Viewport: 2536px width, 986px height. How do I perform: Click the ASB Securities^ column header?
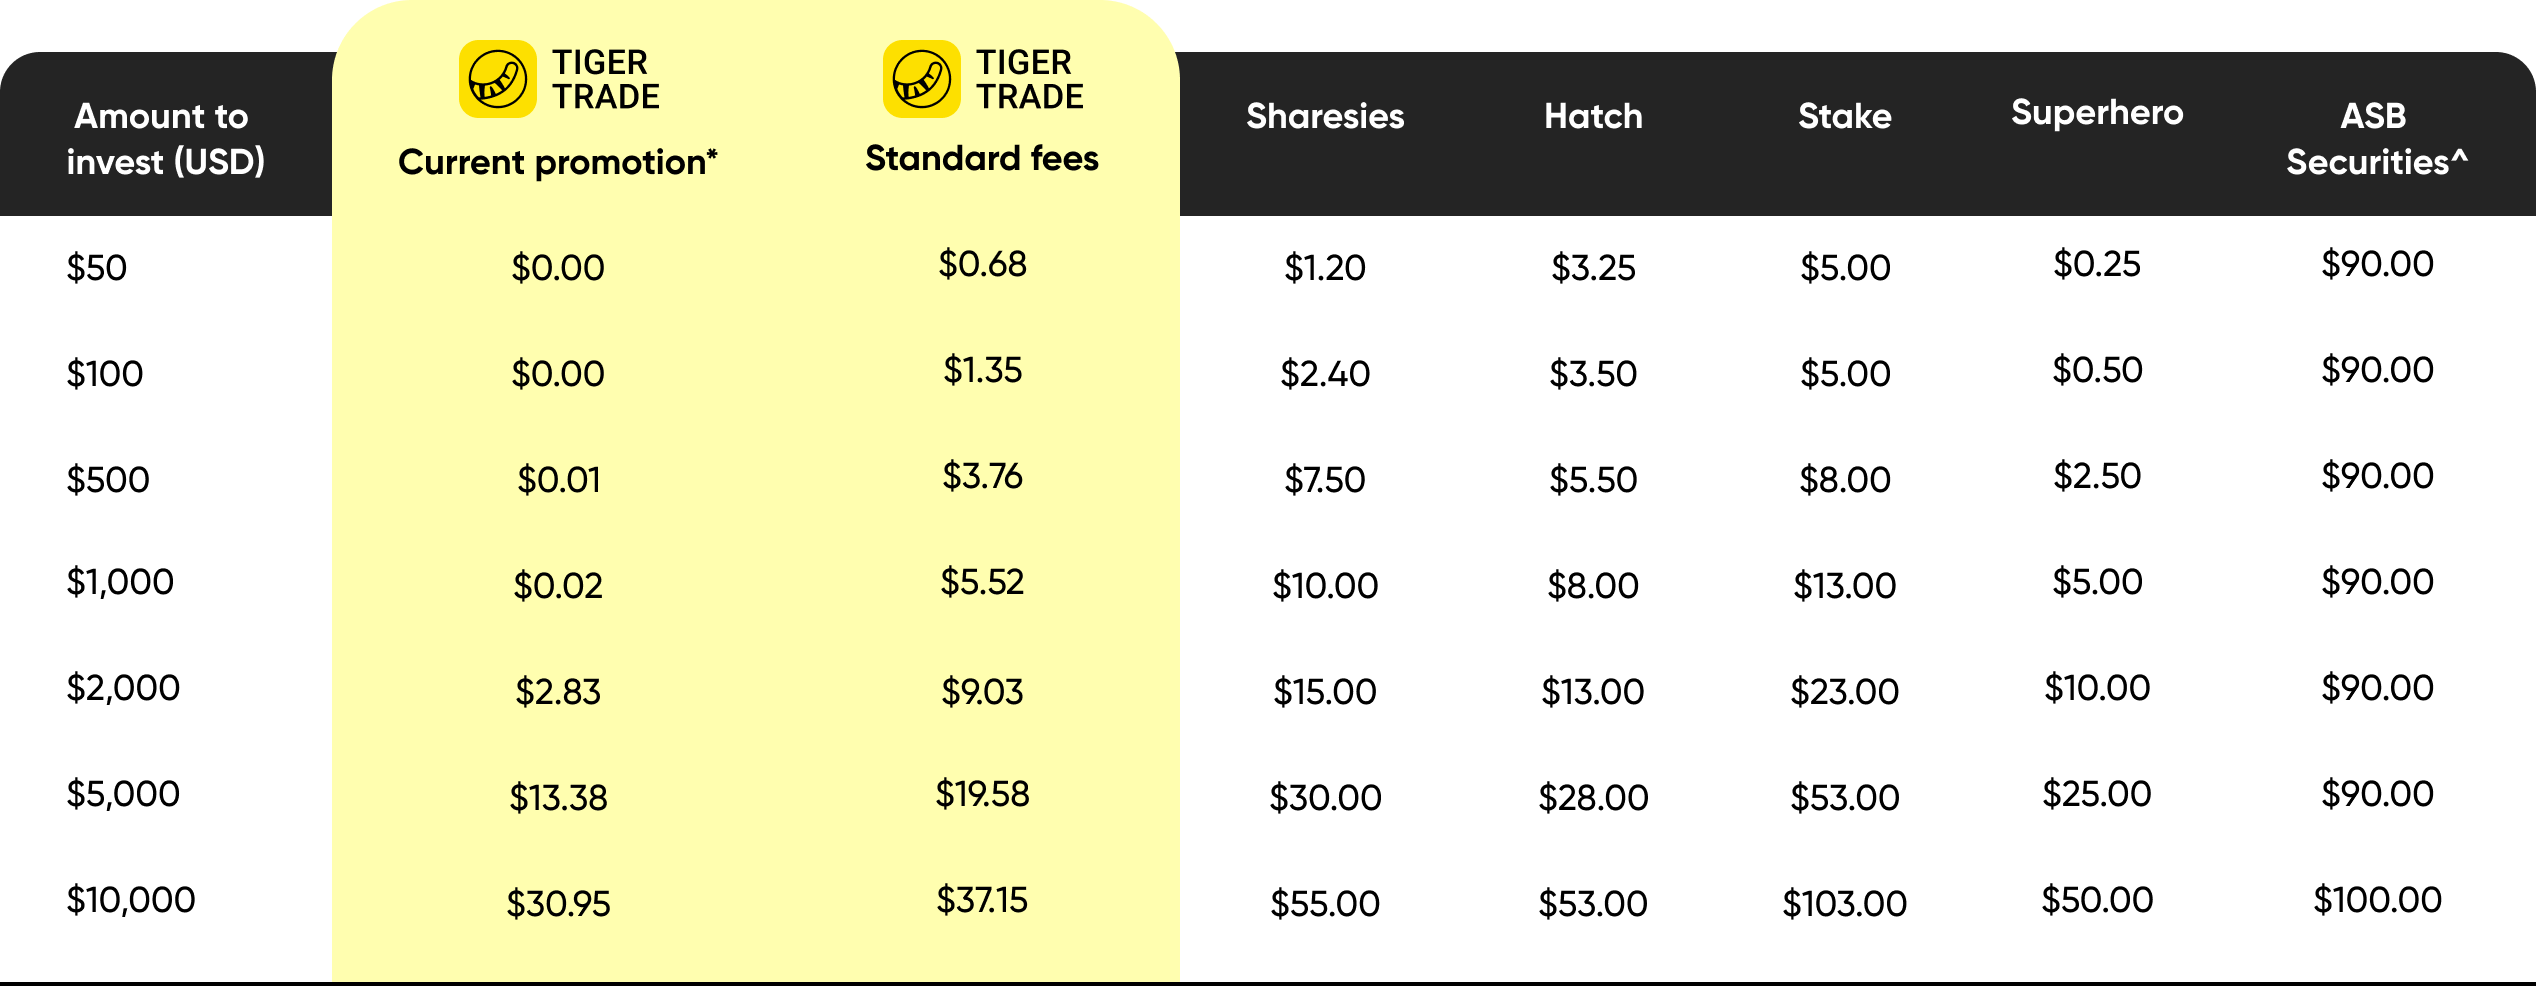pyautogui.click(x=2377, y=139)
